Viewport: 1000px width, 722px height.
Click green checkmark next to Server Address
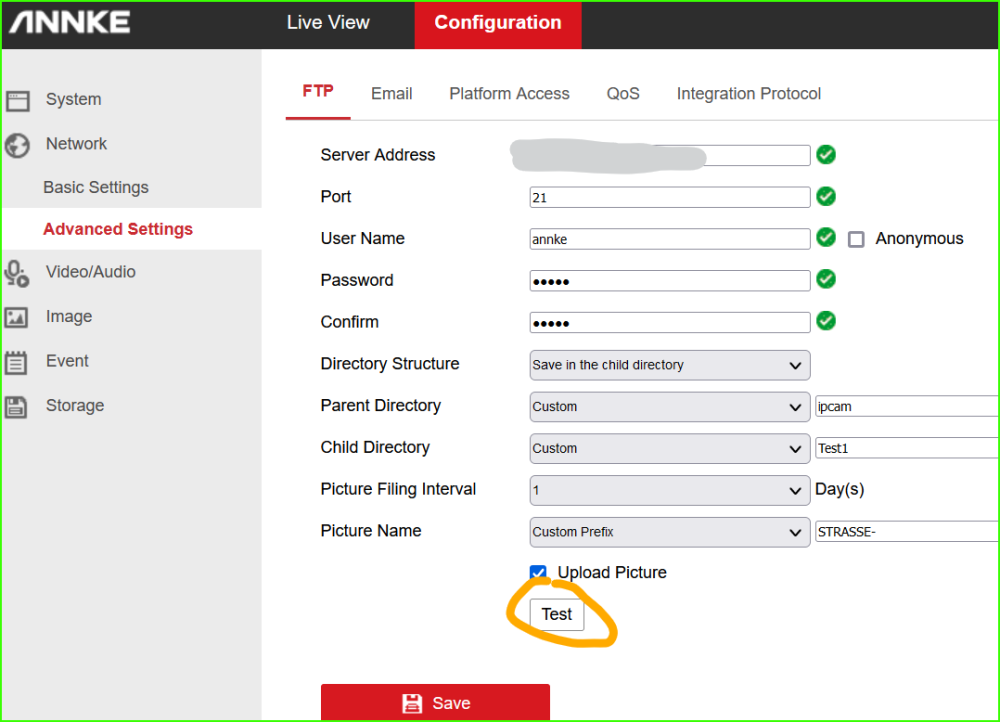(x=826, y=154)
